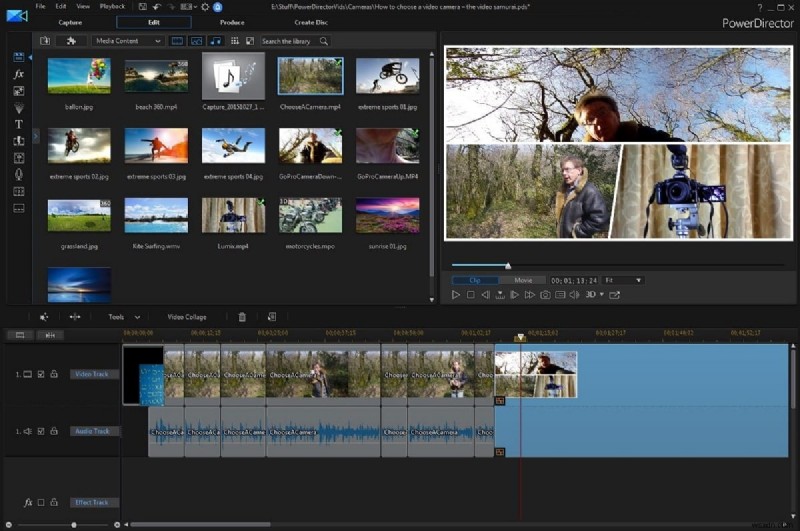This screenshot has width=800, height=531.
Task: Open the Playback menu
Action: pyautogui.click(x=112, y=6)
